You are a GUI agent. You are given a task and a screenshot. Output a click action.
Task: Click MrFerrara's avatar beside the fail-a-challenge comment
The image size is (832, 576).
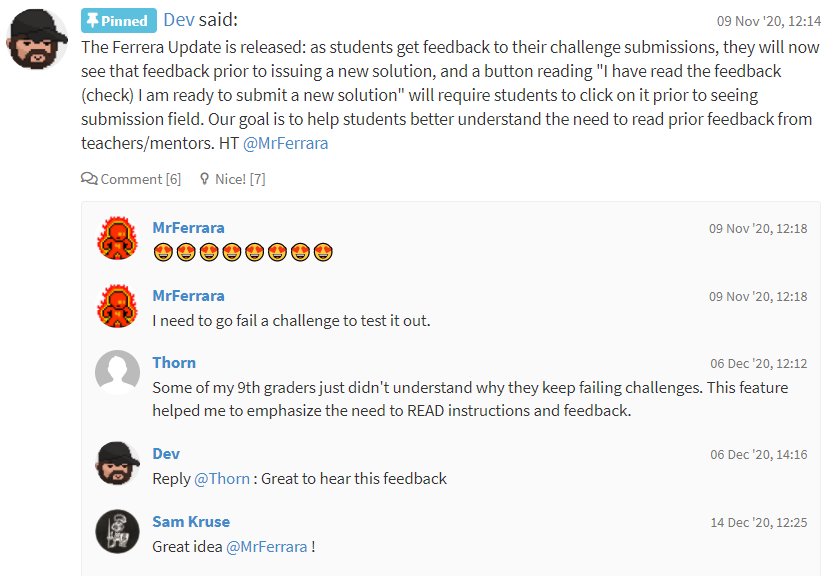click(117, 305)
